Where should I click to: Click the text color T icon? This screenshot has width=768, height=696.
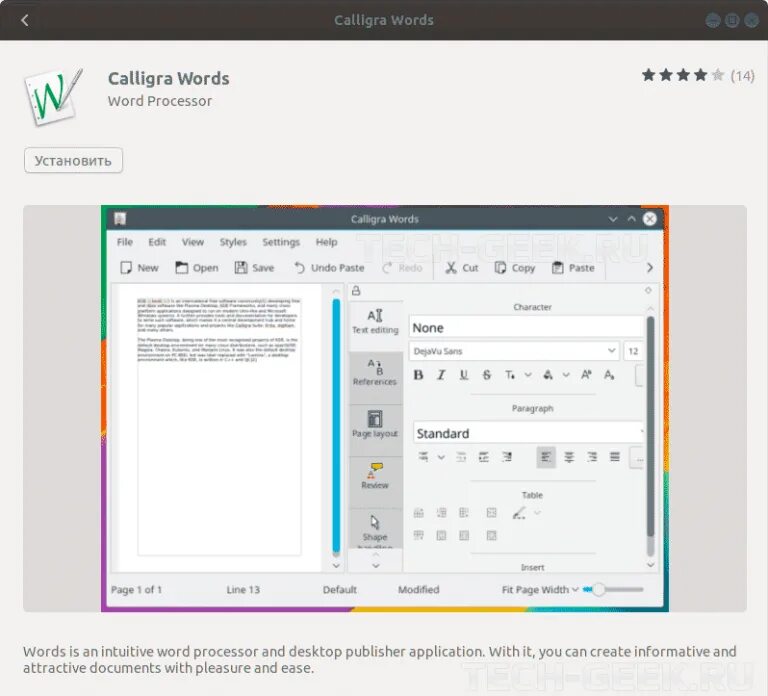510,375
